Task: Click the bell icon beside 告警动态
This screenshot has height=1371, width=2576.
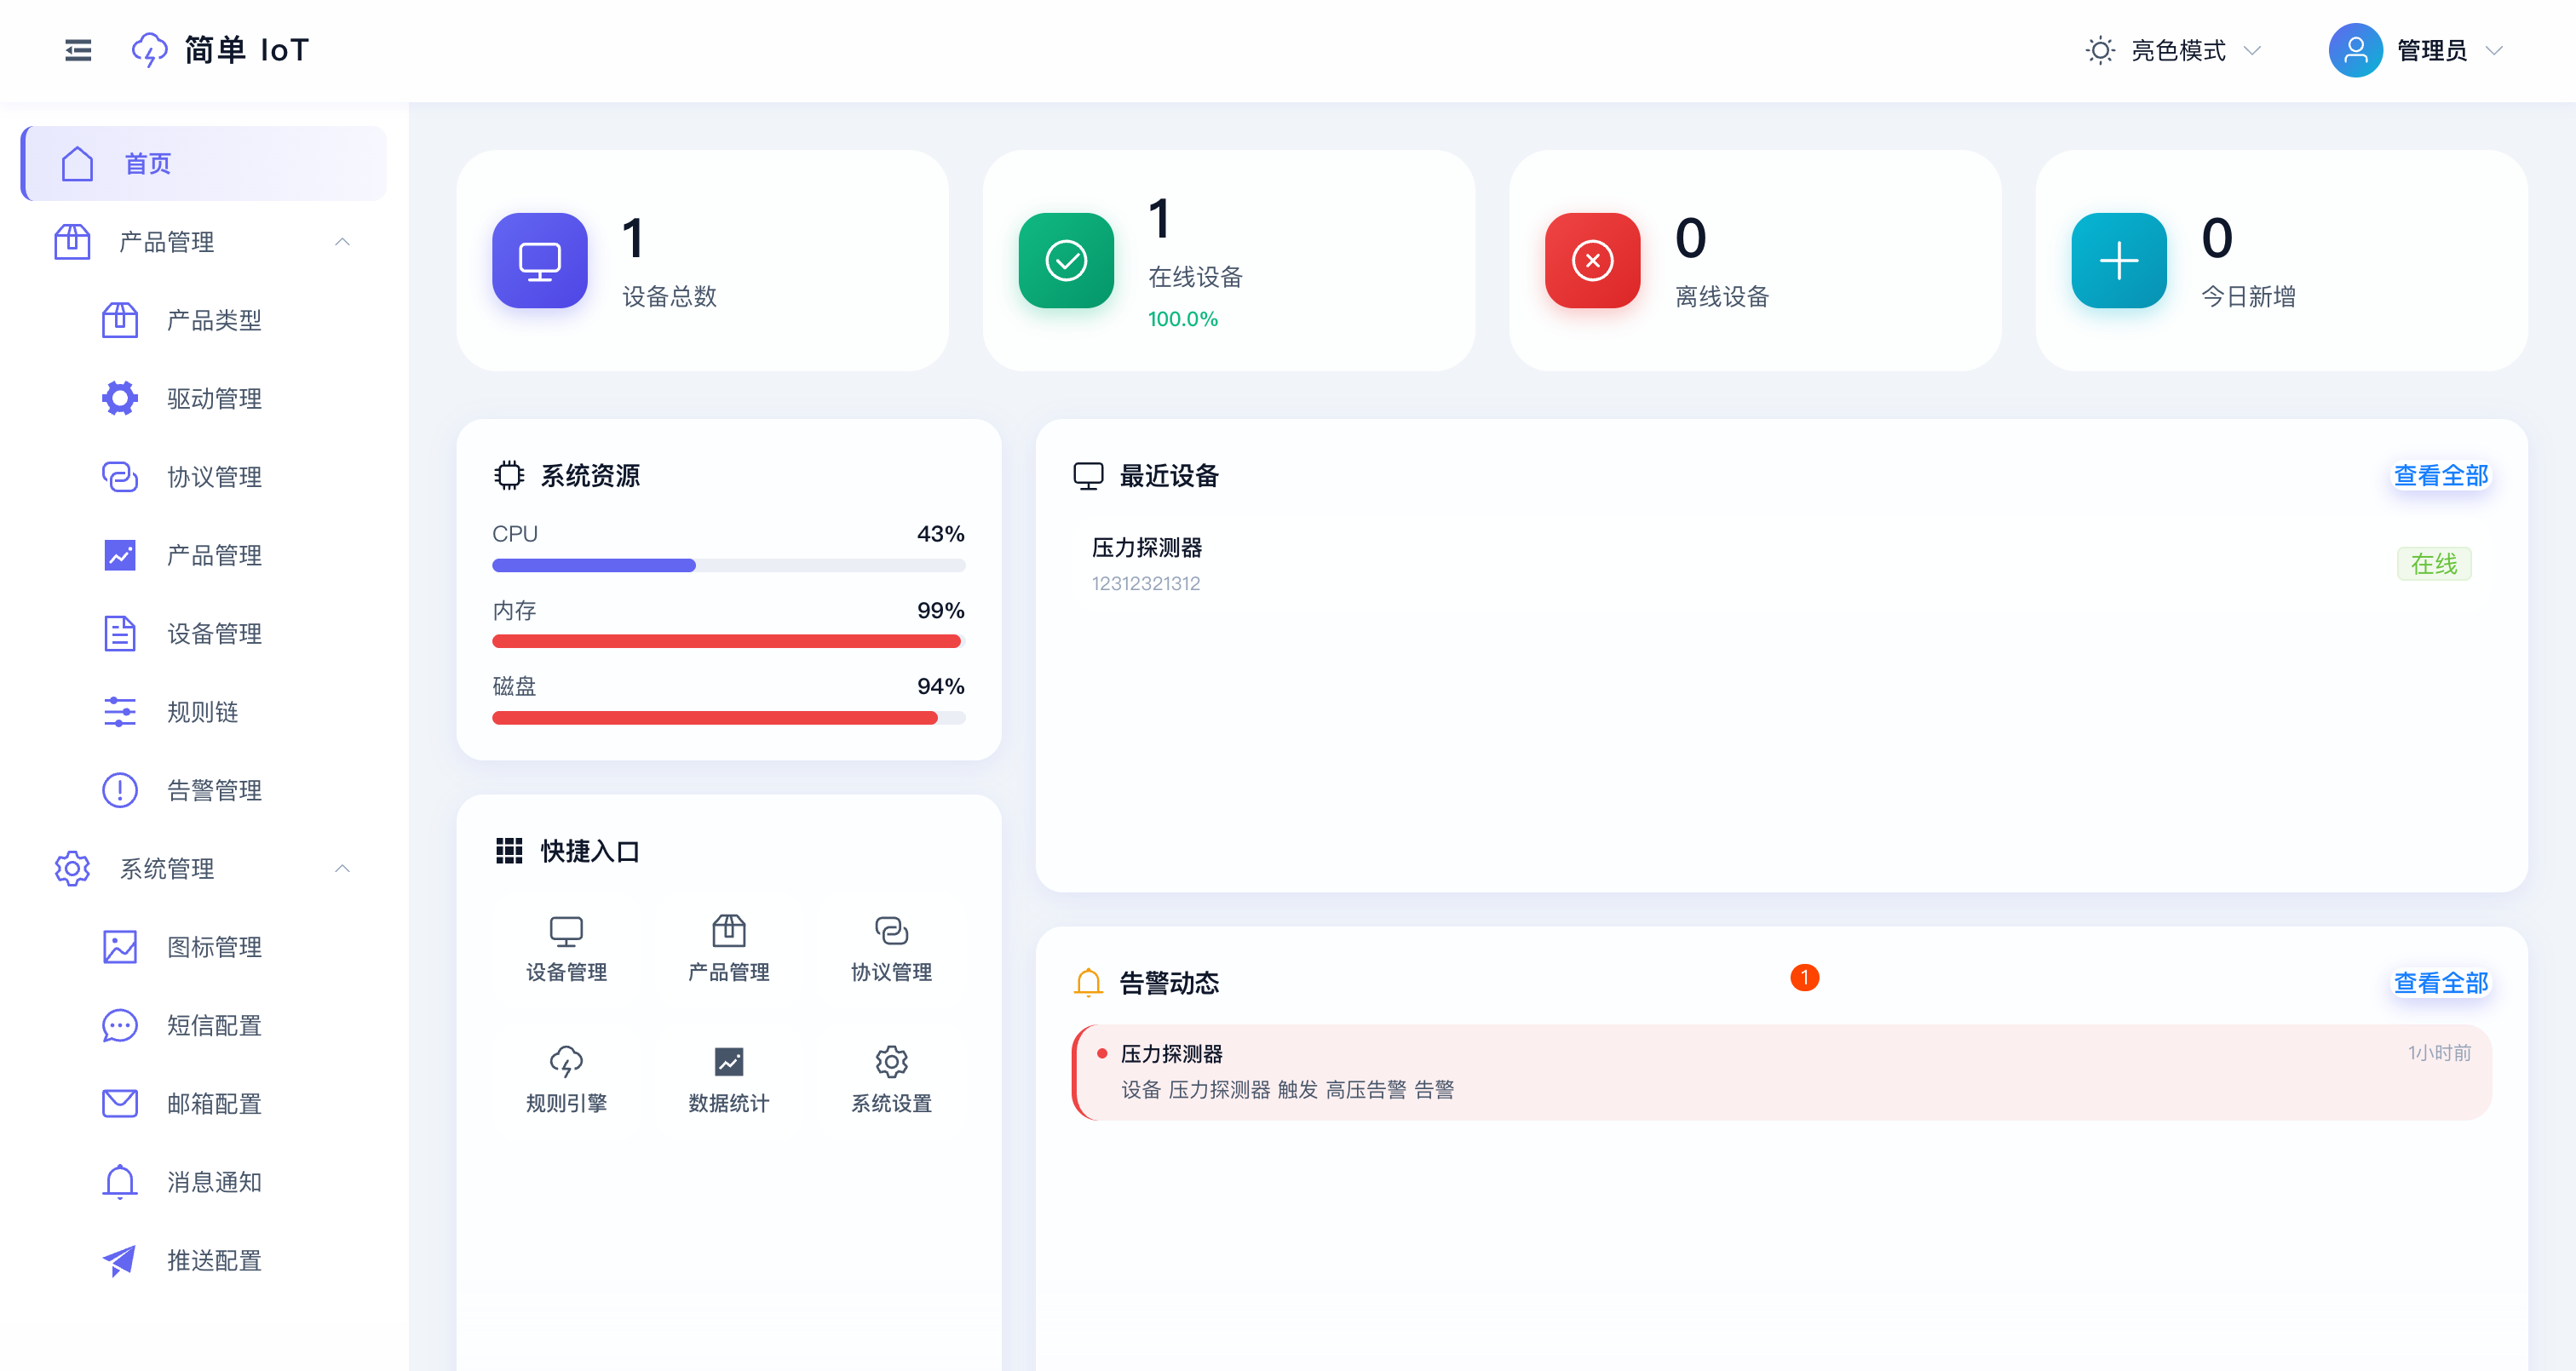Action: 1088,983
